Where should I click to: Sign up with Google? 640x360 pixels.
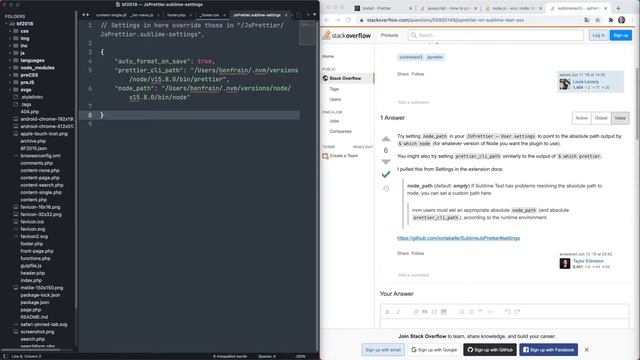pyautogui.click(x=434, y=350)
